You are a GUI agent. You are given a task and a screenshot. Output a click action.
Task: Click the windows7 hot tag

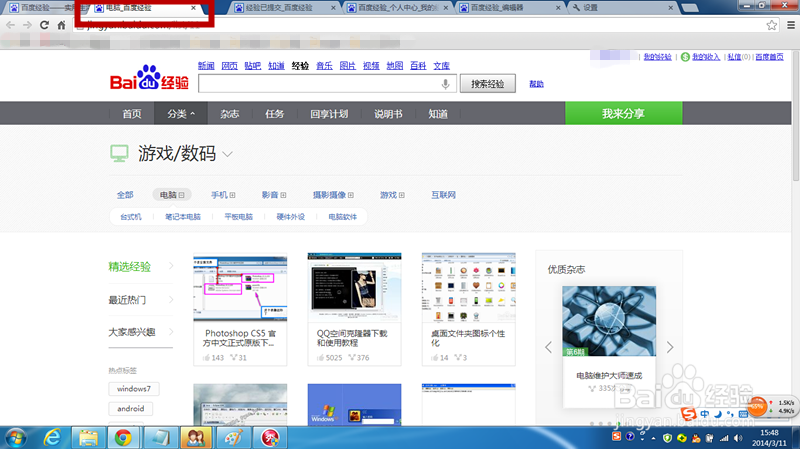(x=134, y=389)
